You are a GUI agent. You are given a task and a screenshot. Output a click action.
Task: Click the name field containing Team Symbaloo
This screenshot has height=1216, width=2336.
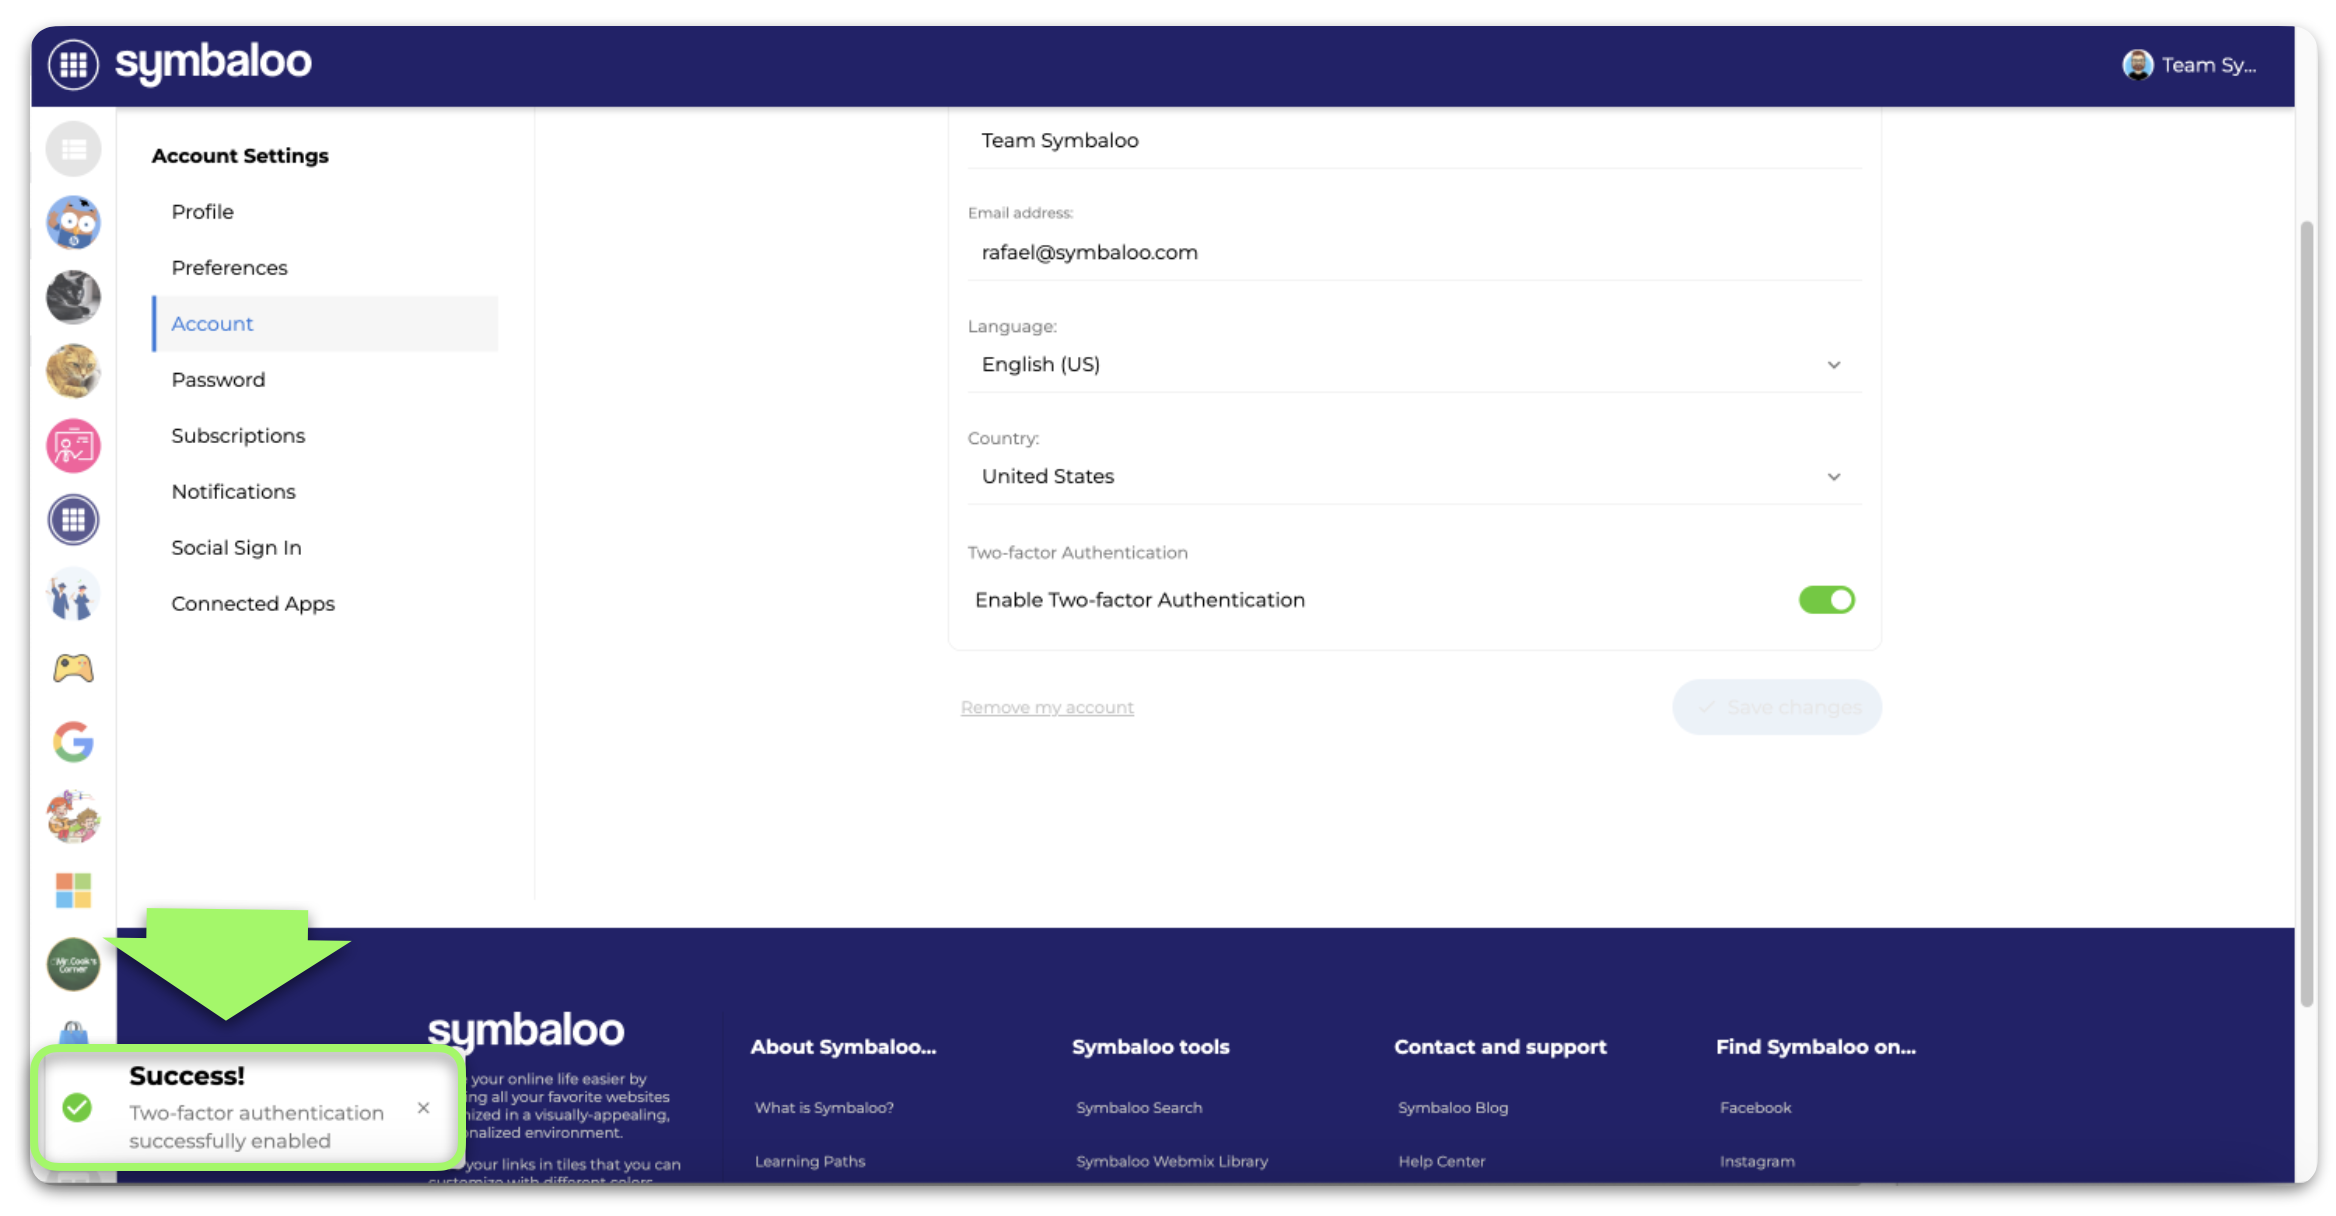tap(1414, 140)
